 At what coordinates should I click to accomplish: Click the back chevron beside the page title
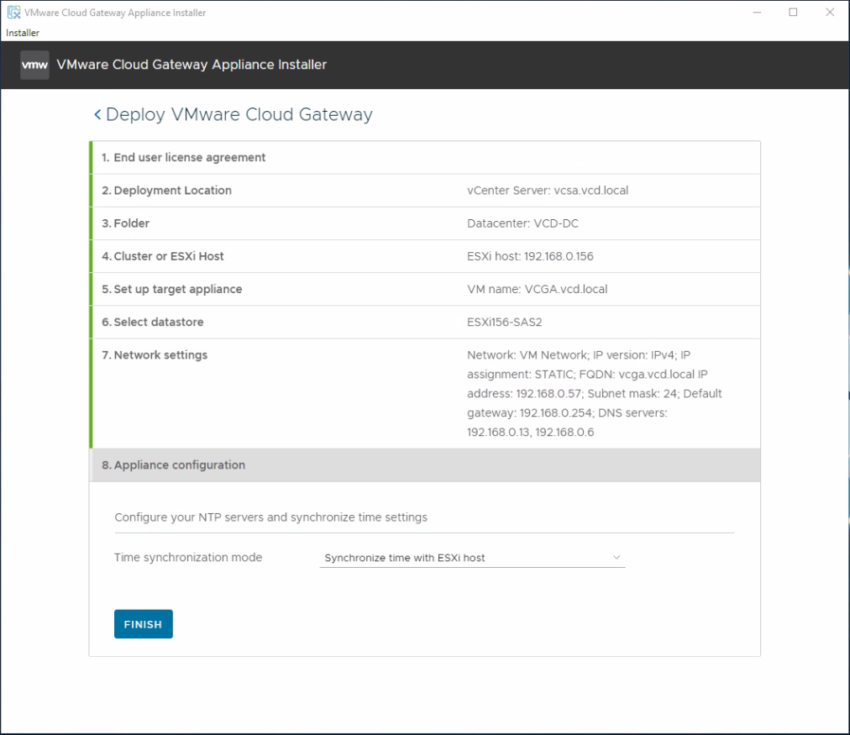point(97,114)
